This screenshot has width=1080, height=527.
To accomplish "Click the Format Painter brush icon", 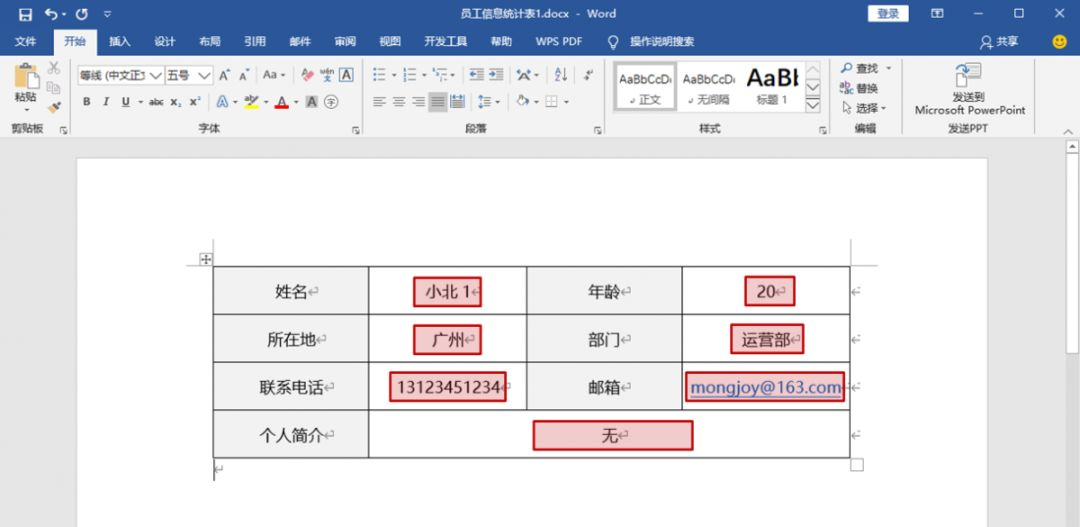I will 54,106.
